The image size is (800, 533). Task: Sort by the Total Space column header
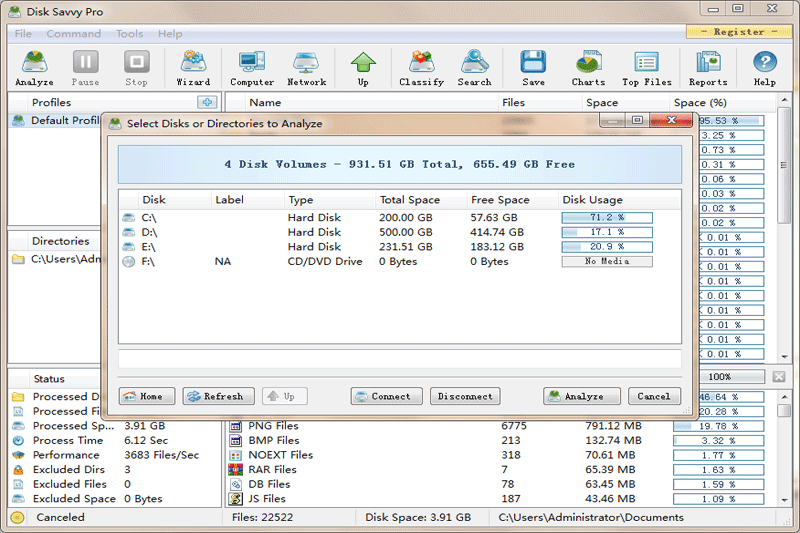click(421, 200)
